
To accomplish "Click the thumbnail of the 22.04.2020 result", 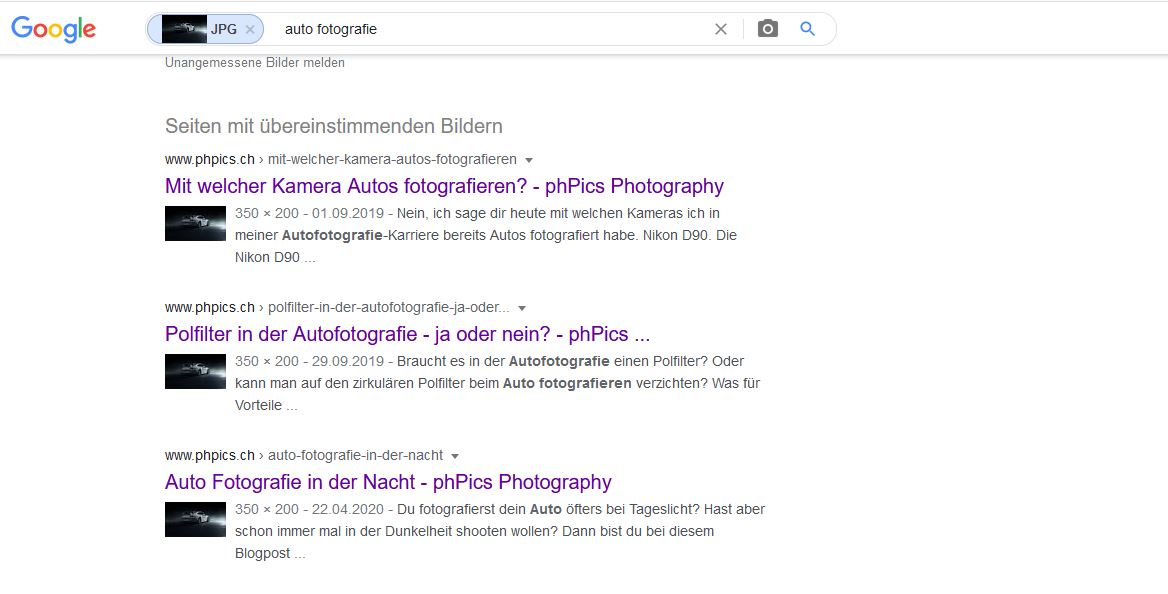I will (x=195, y=519).
